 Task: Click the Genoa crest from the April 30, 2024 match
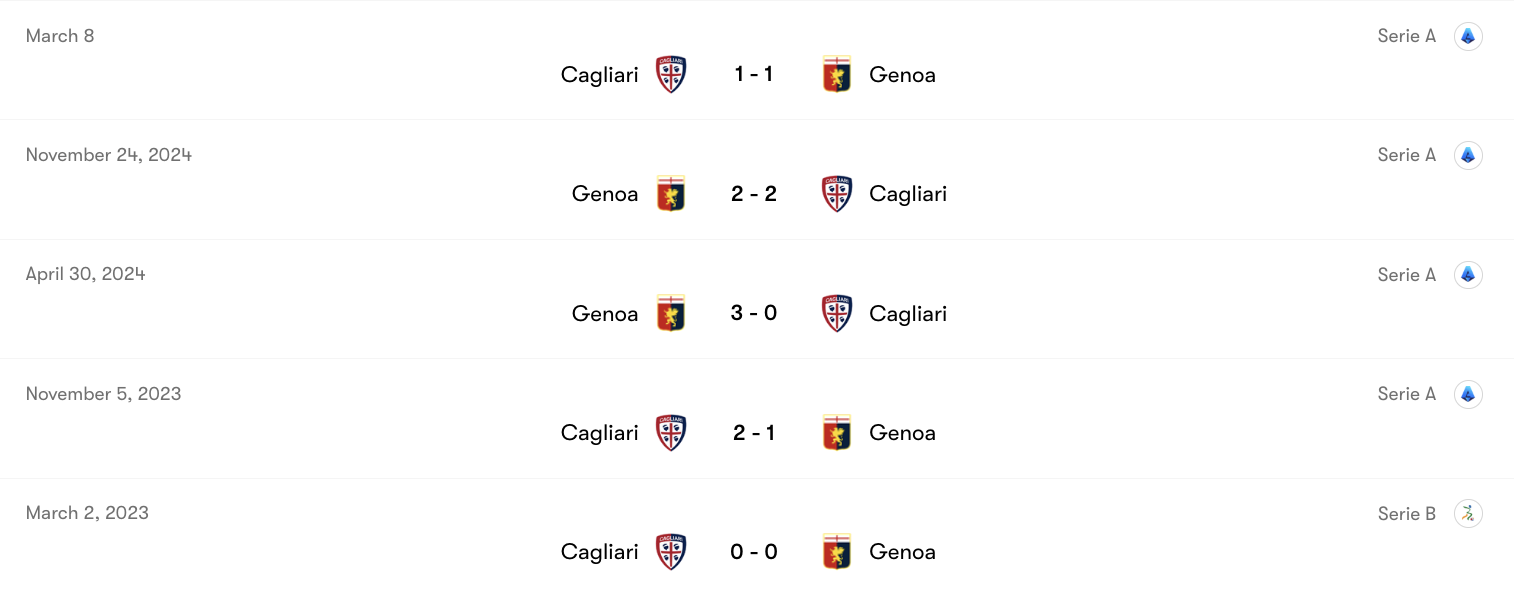(x=671, y=312)
